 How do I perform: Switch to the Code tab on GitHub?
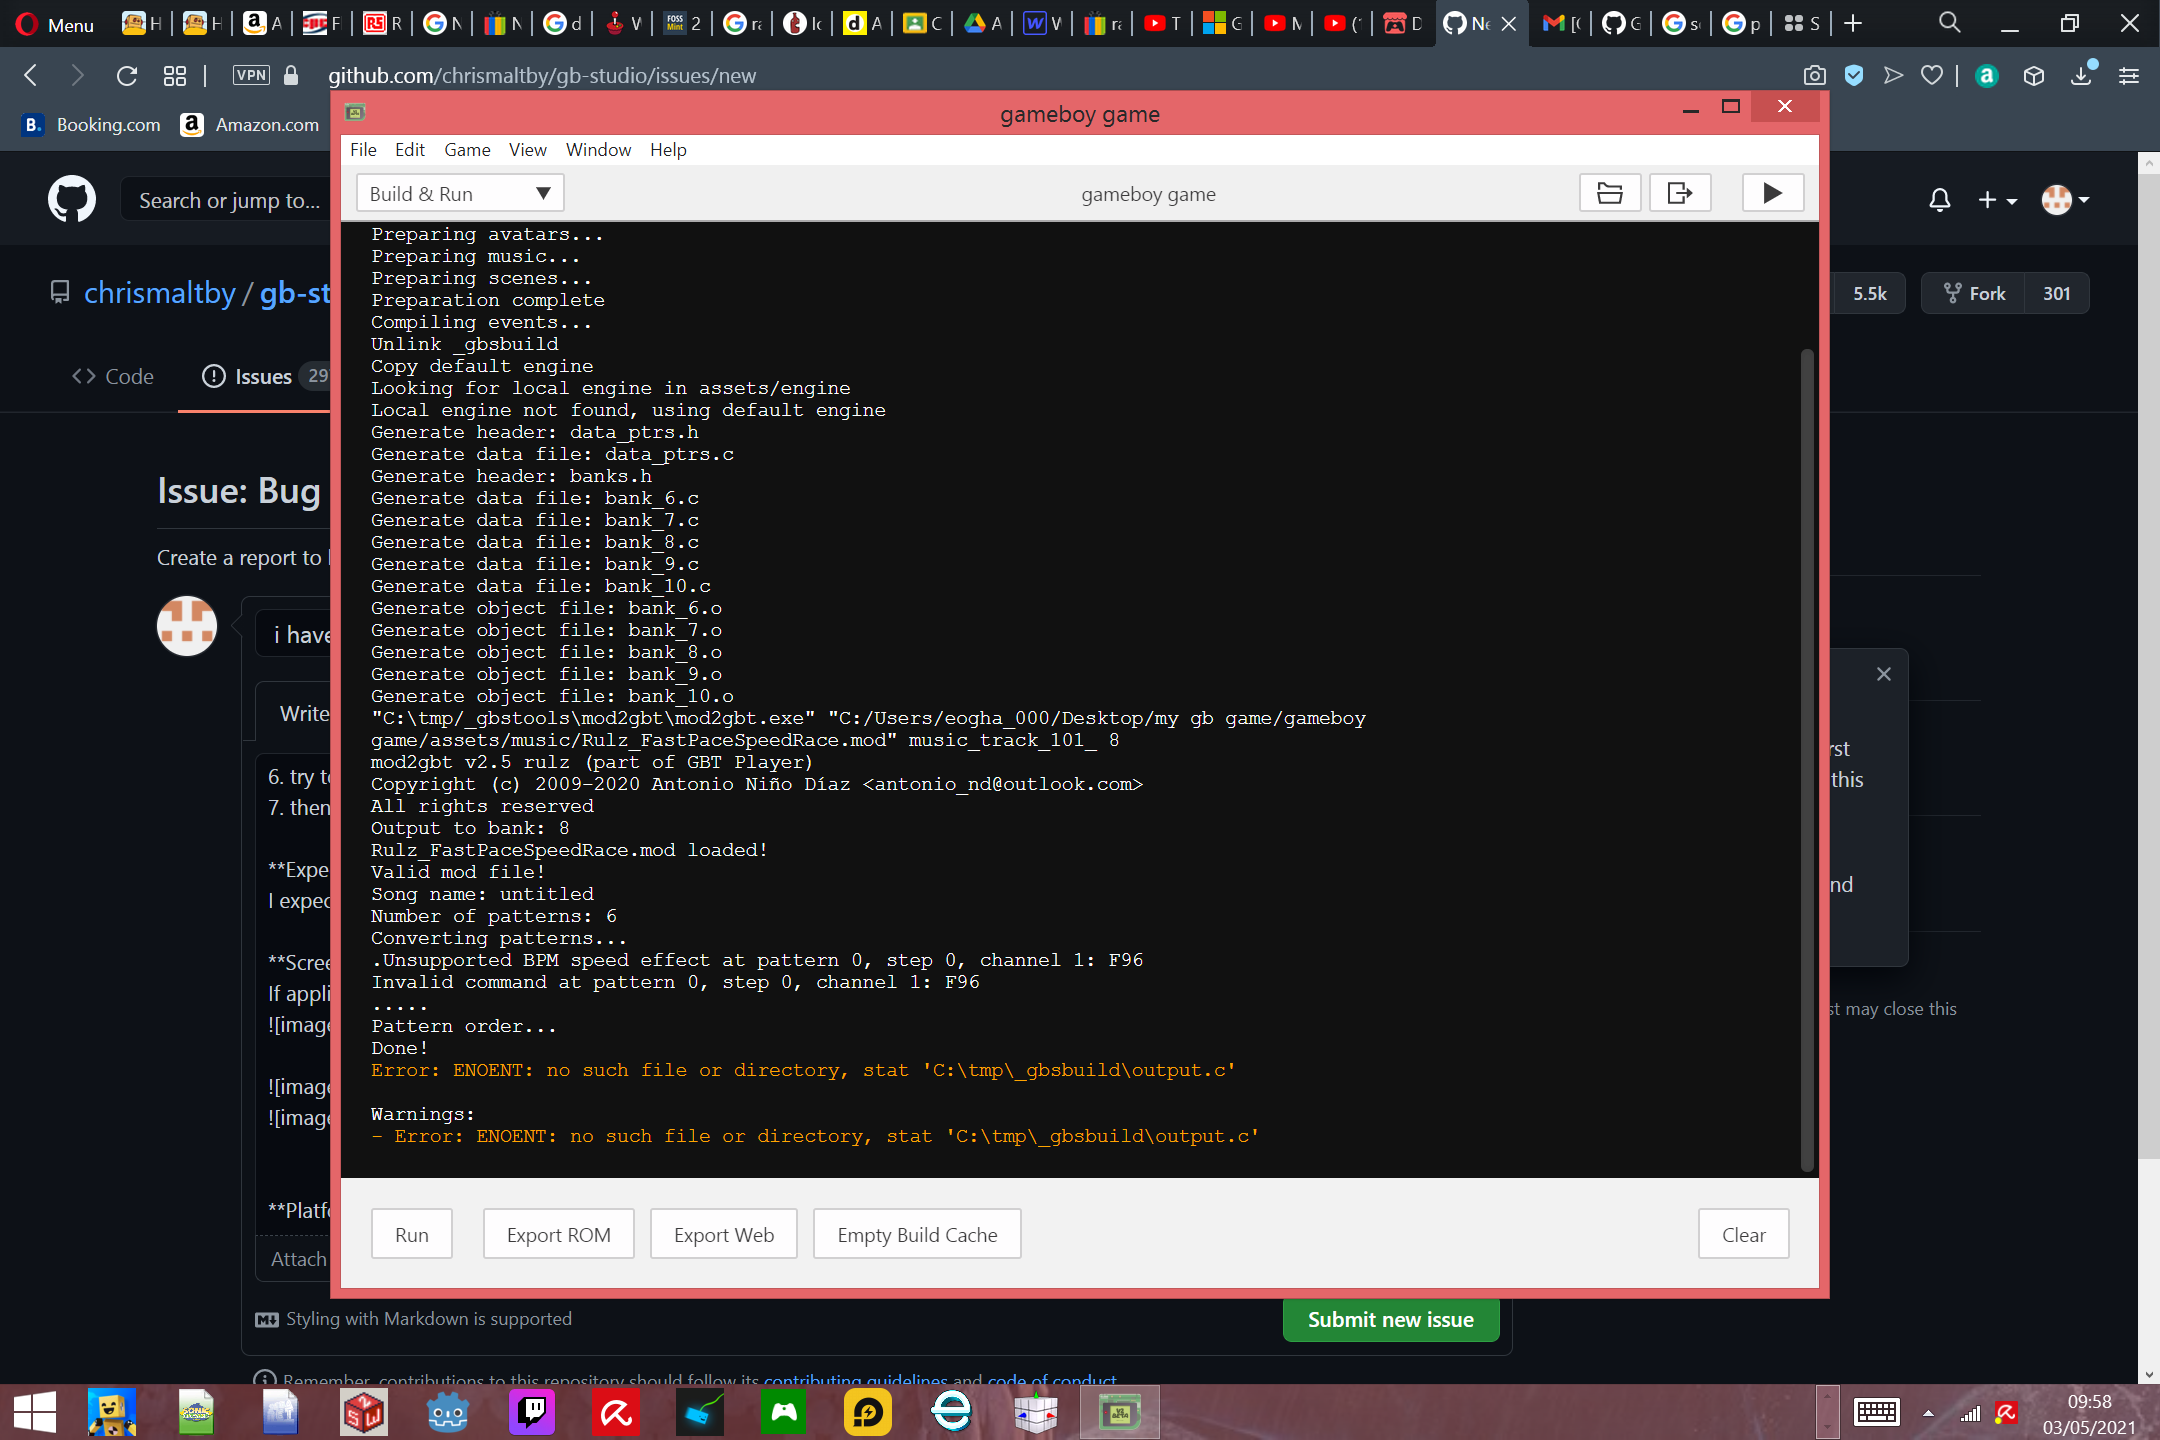pos(113,376)
